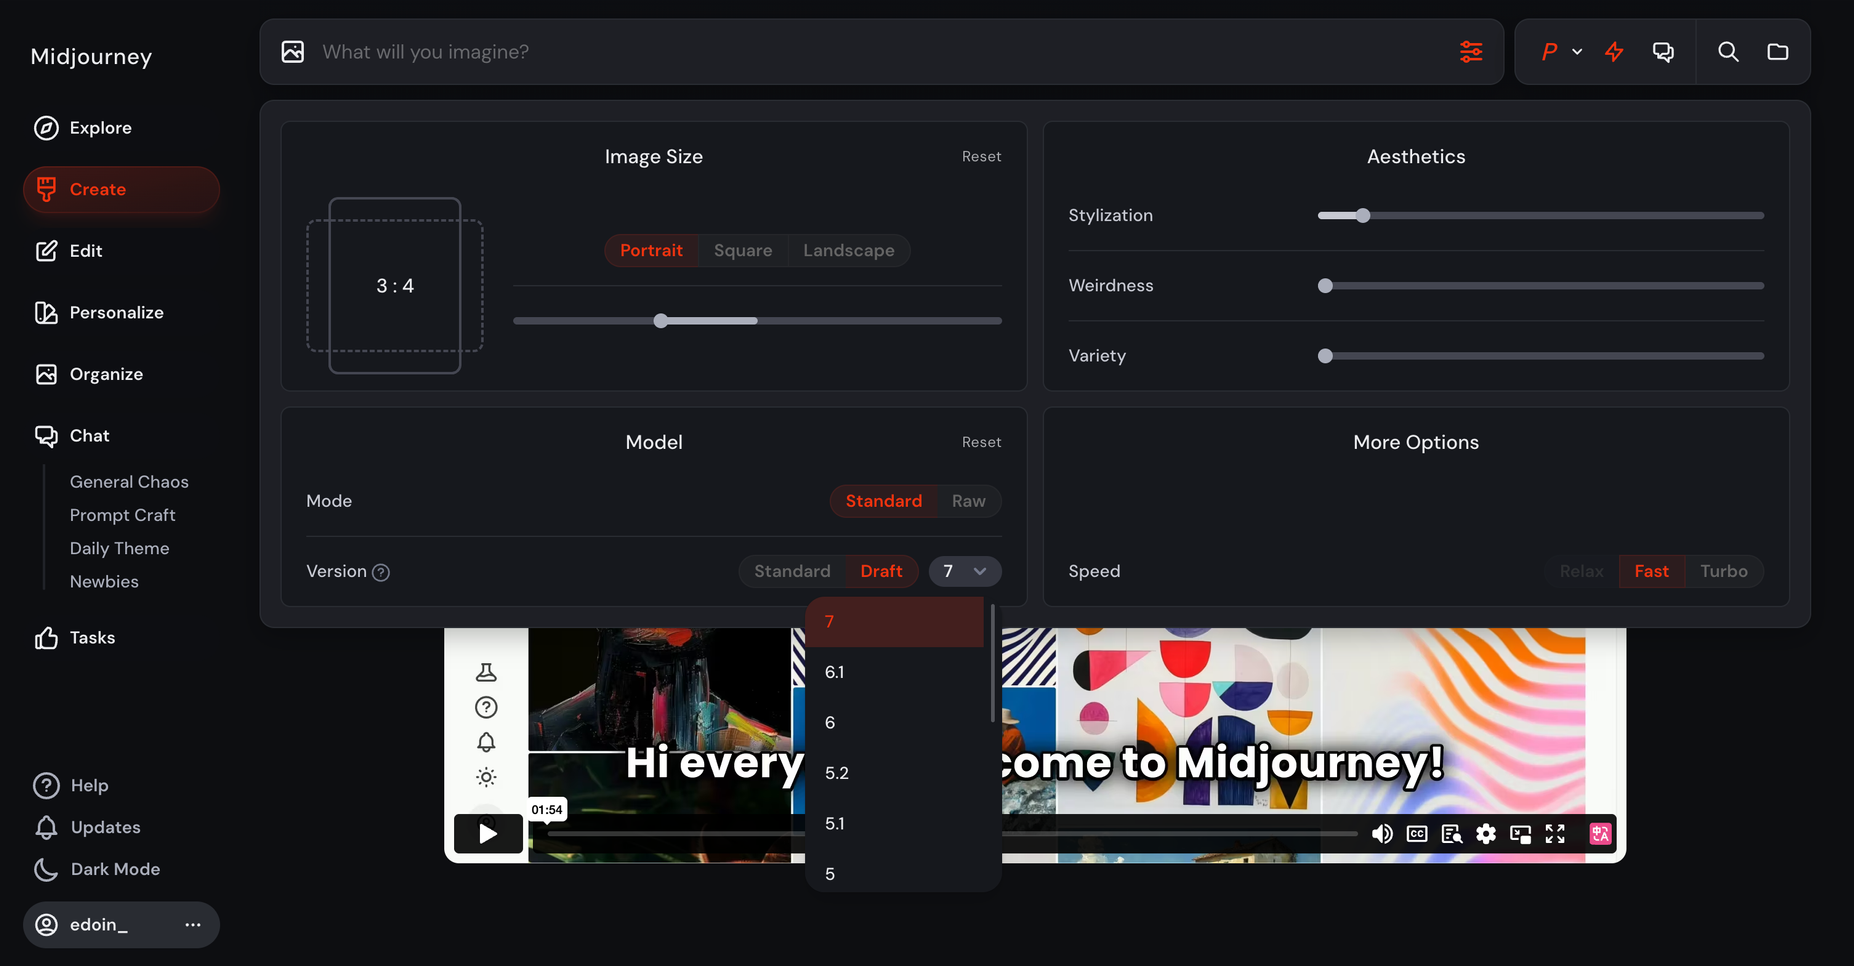Toggle Dark Mode in the sidebar
1854x966 pixels.
[96, 870]
